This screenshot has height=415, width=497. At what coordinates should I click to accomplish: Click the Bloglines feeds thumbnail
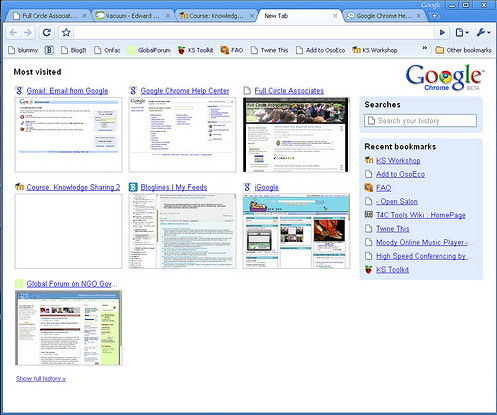pos(182,231)
